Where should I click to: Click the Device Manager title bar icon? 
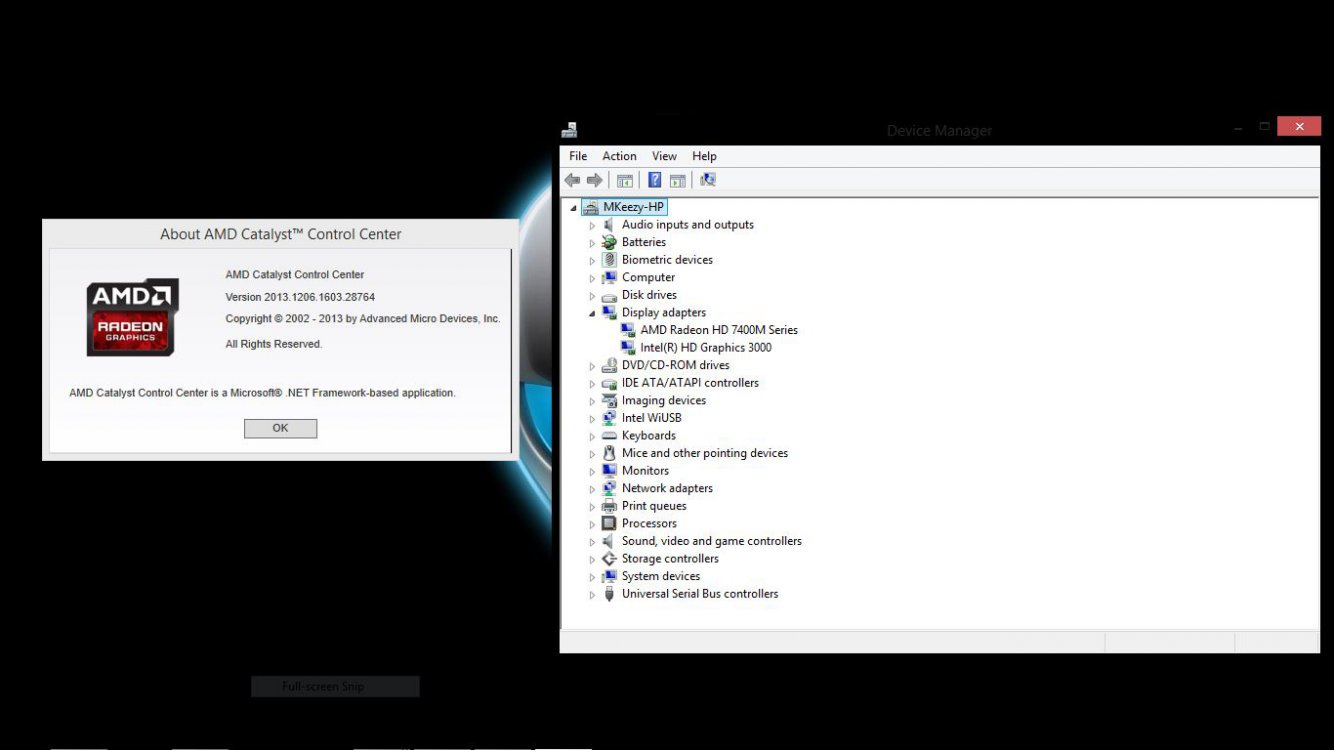[570, 130]
